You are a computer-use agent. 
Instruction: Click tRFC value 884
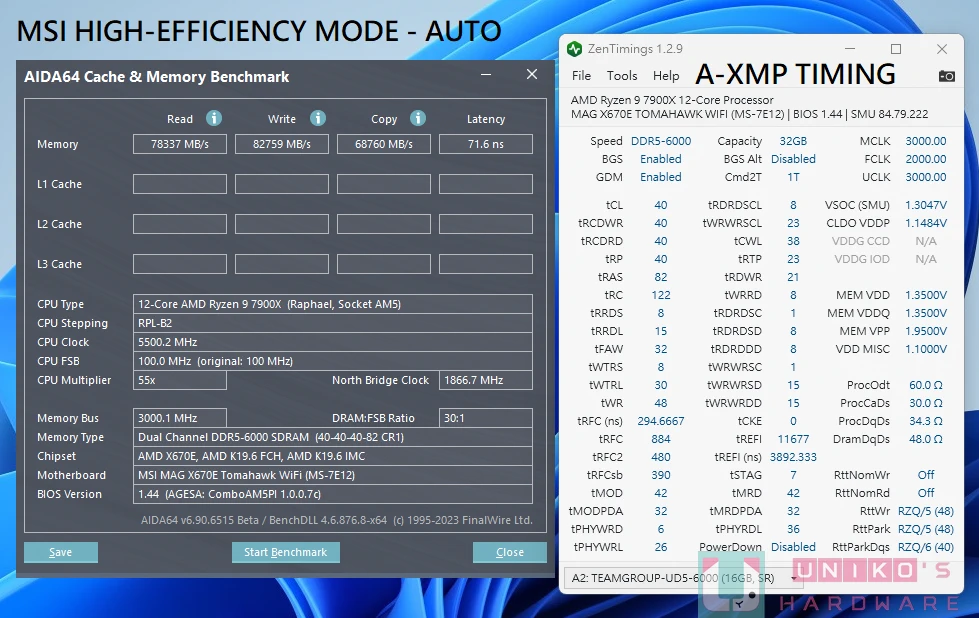pyautogui.click(x=661, y=439)
